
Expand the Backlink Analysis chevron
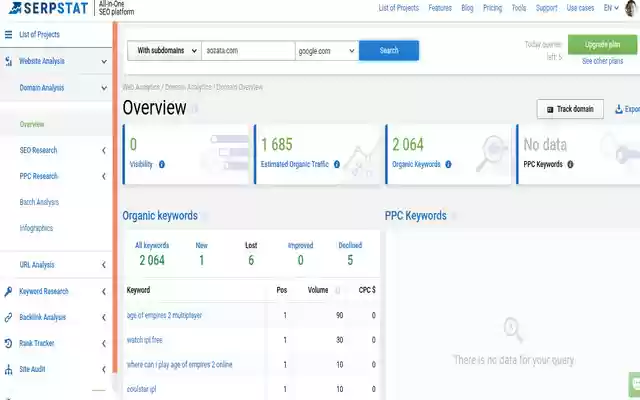pyautogui.click(x=104, y=318)
